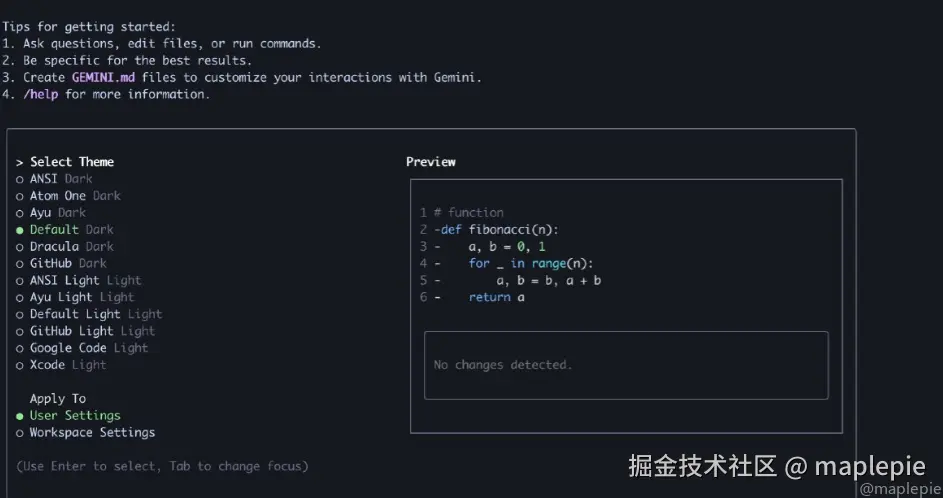Switch to the Dracula Dark theme
Image resolution: width=943 pixels, height=498 pixels.
click(20, 247)
